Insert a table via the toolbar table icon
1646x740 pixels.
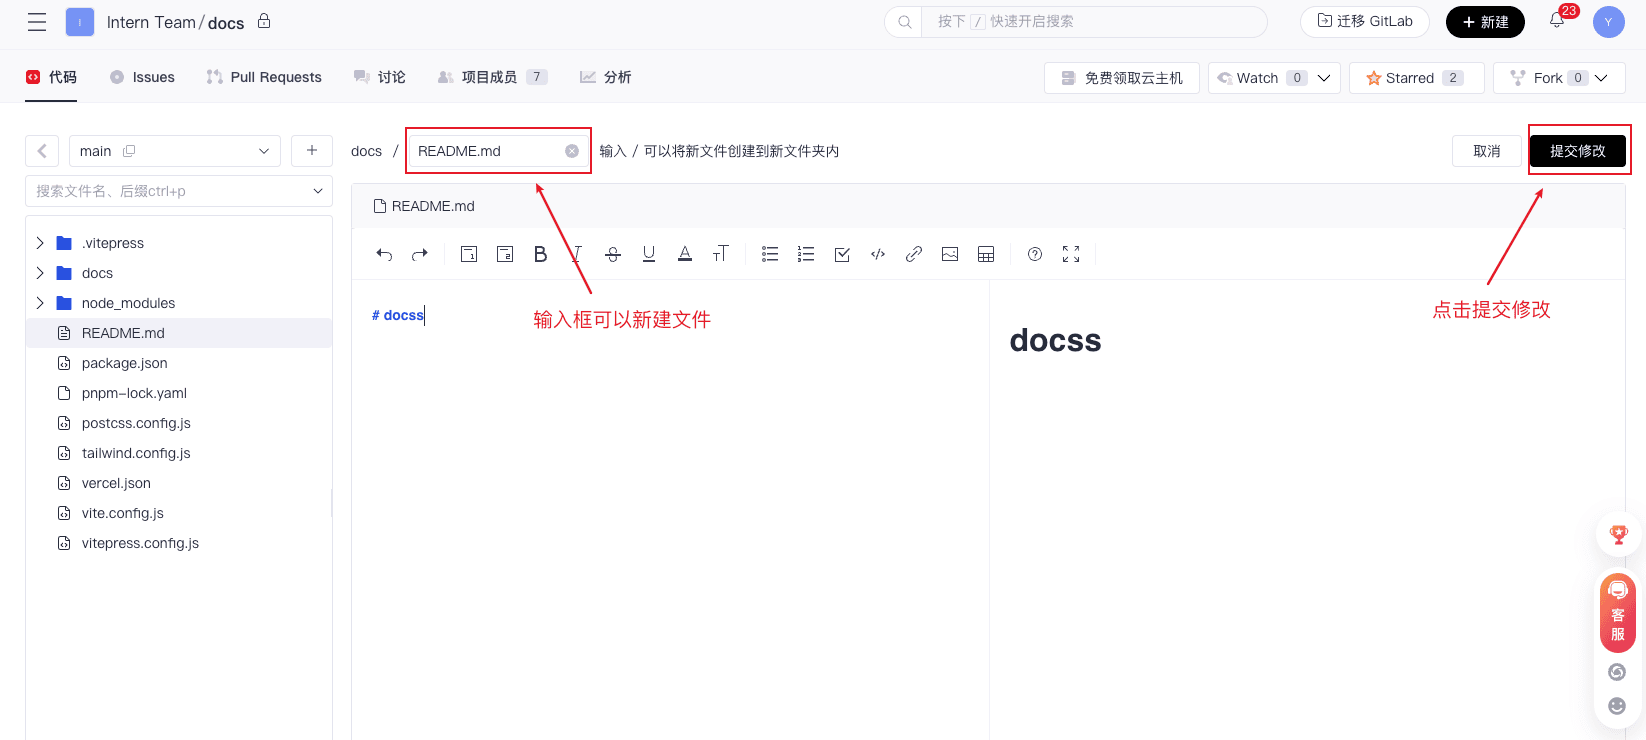click(986, 255)
